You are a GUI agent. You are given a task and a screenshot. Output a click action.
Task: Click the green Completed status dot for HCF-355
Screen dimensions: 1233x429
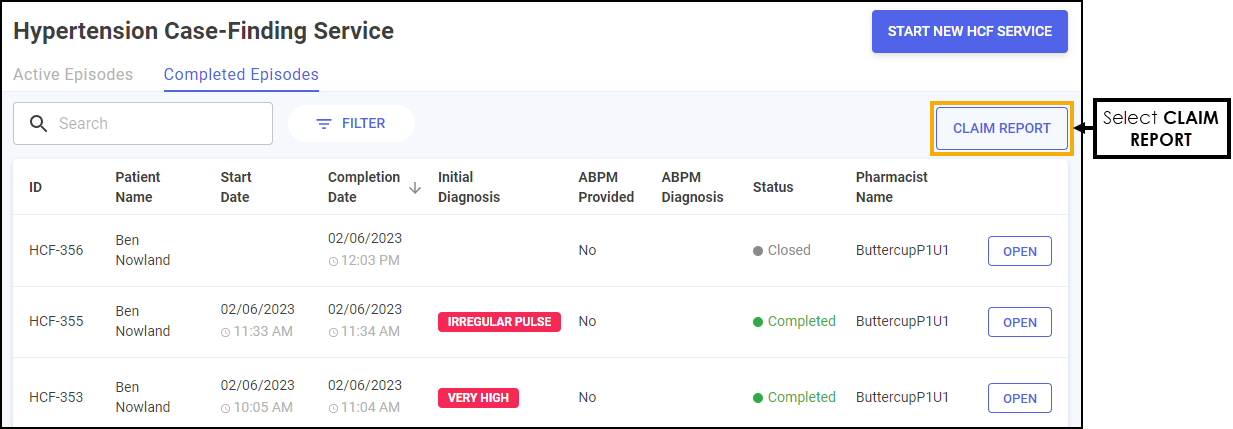click(x=758, y=322)
